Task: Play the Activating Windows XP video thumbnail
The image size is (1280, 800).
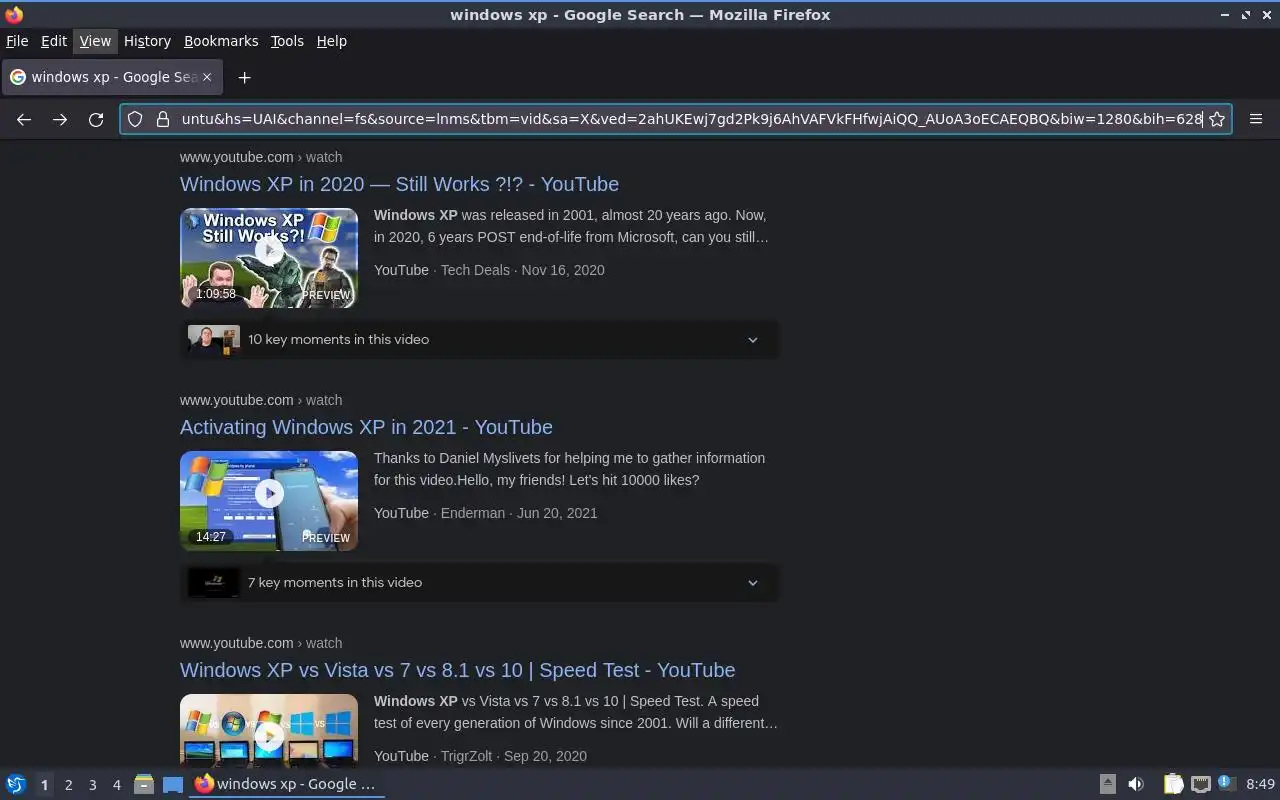Action: click(x=269, y=501)
